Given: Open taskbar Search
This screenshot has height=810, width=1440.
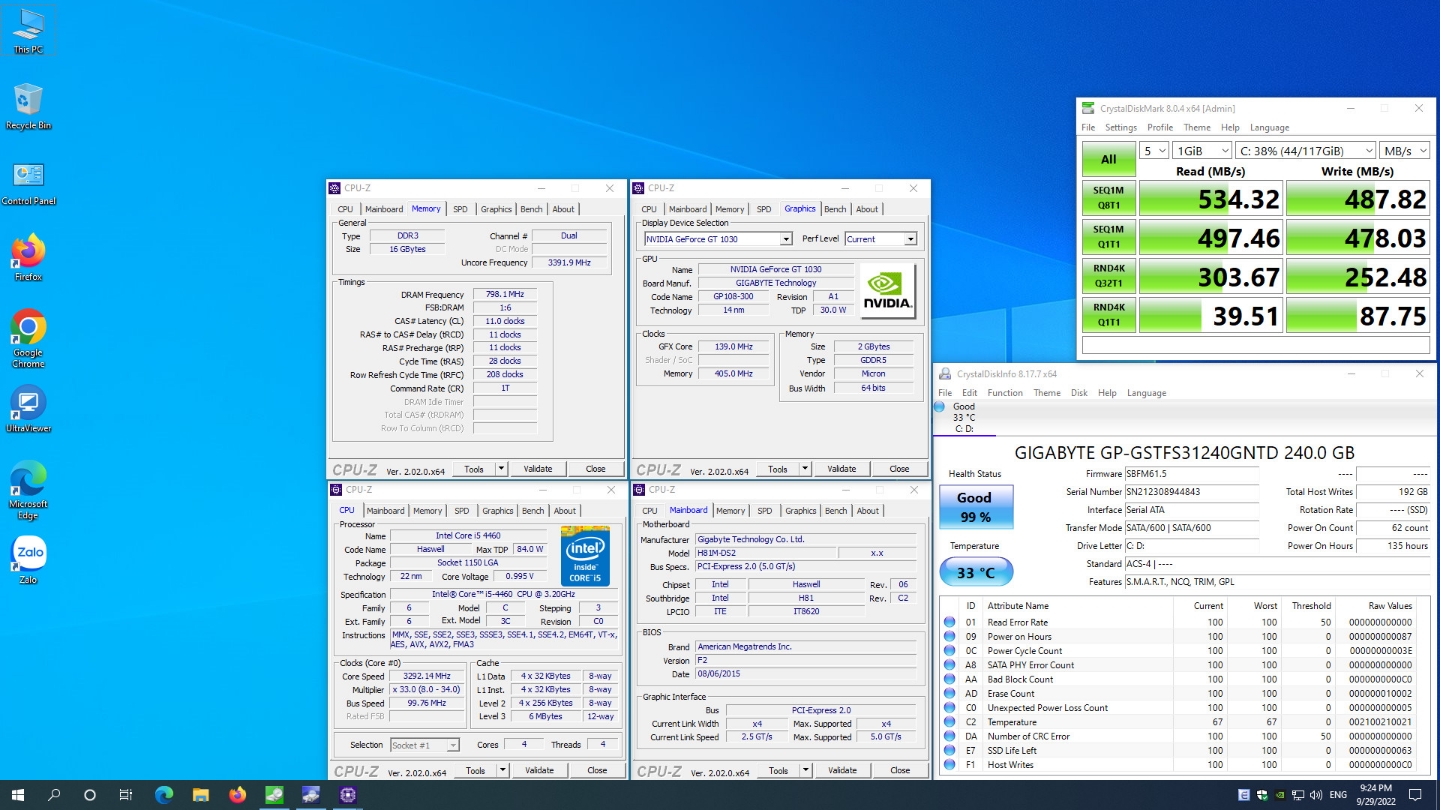Looking at the screenshot, I should (54, 795).
